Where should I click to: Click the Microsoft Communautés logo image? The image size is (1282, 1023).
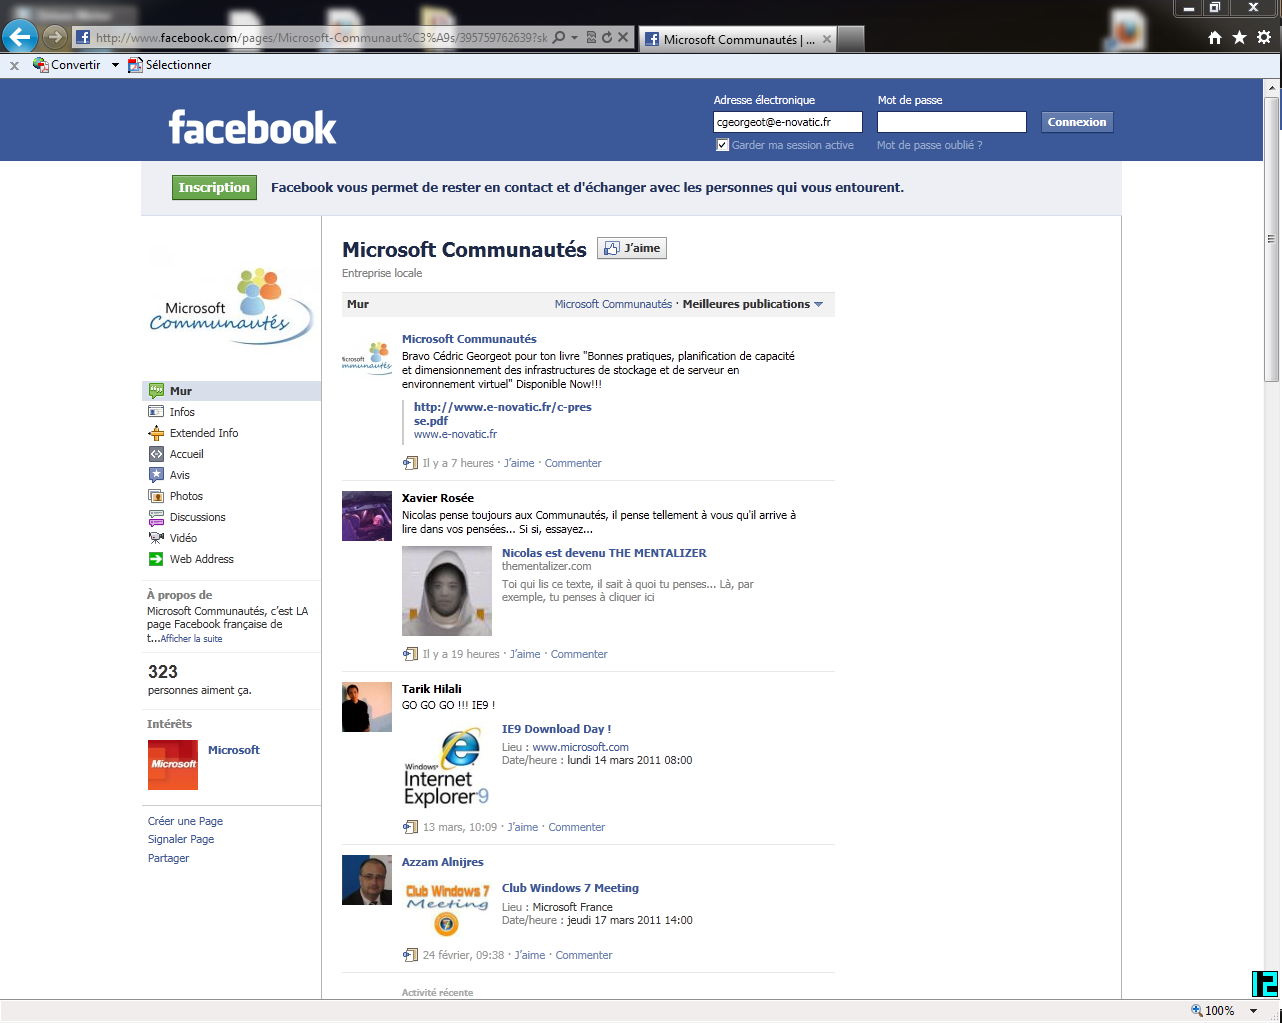[230, 306]
